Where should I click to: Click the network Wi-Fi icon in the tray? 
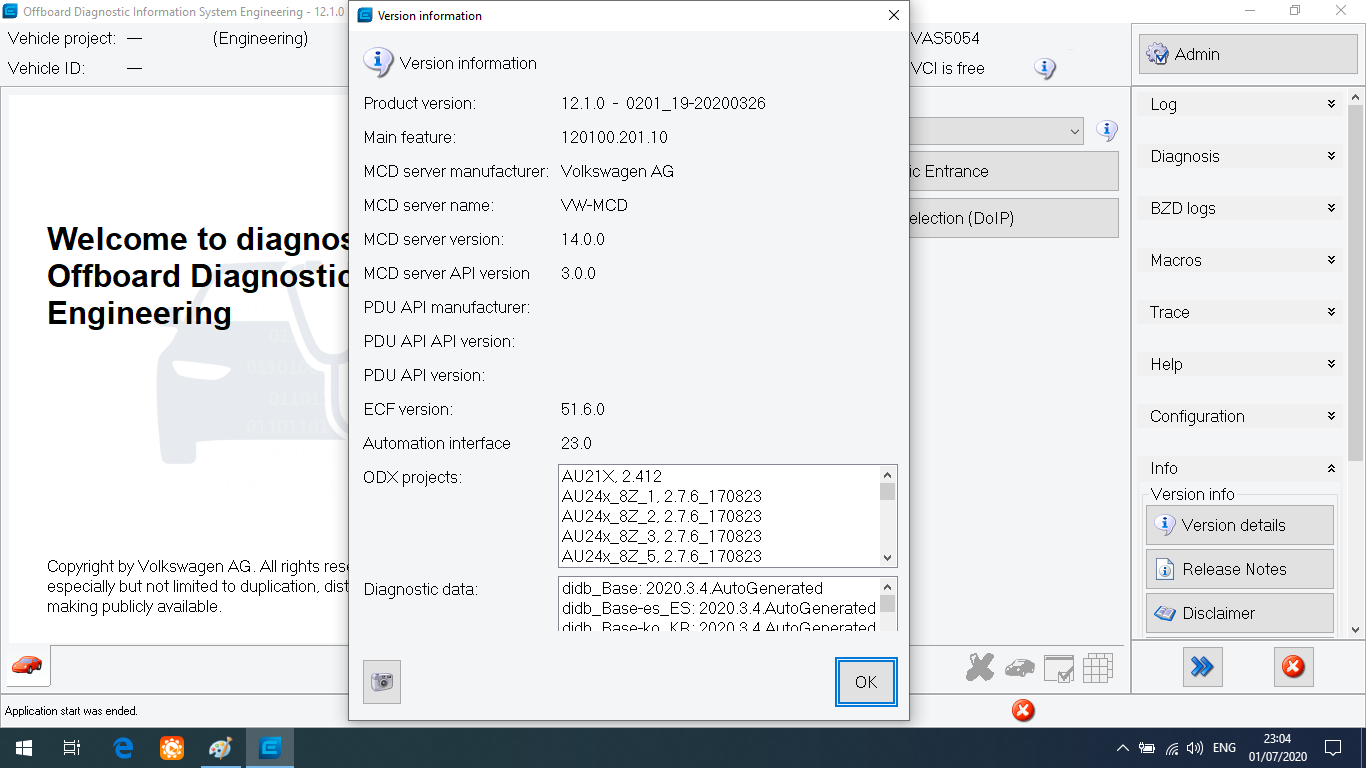[1171, 748]
